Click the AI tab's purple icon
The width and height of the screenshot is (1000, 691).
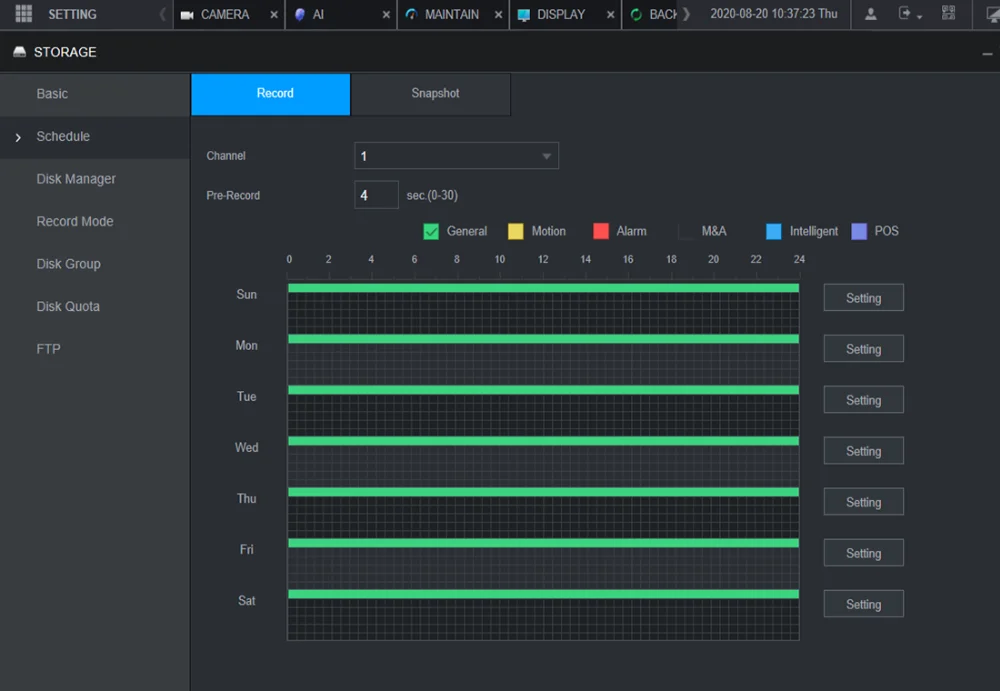[x=300, y=14]
